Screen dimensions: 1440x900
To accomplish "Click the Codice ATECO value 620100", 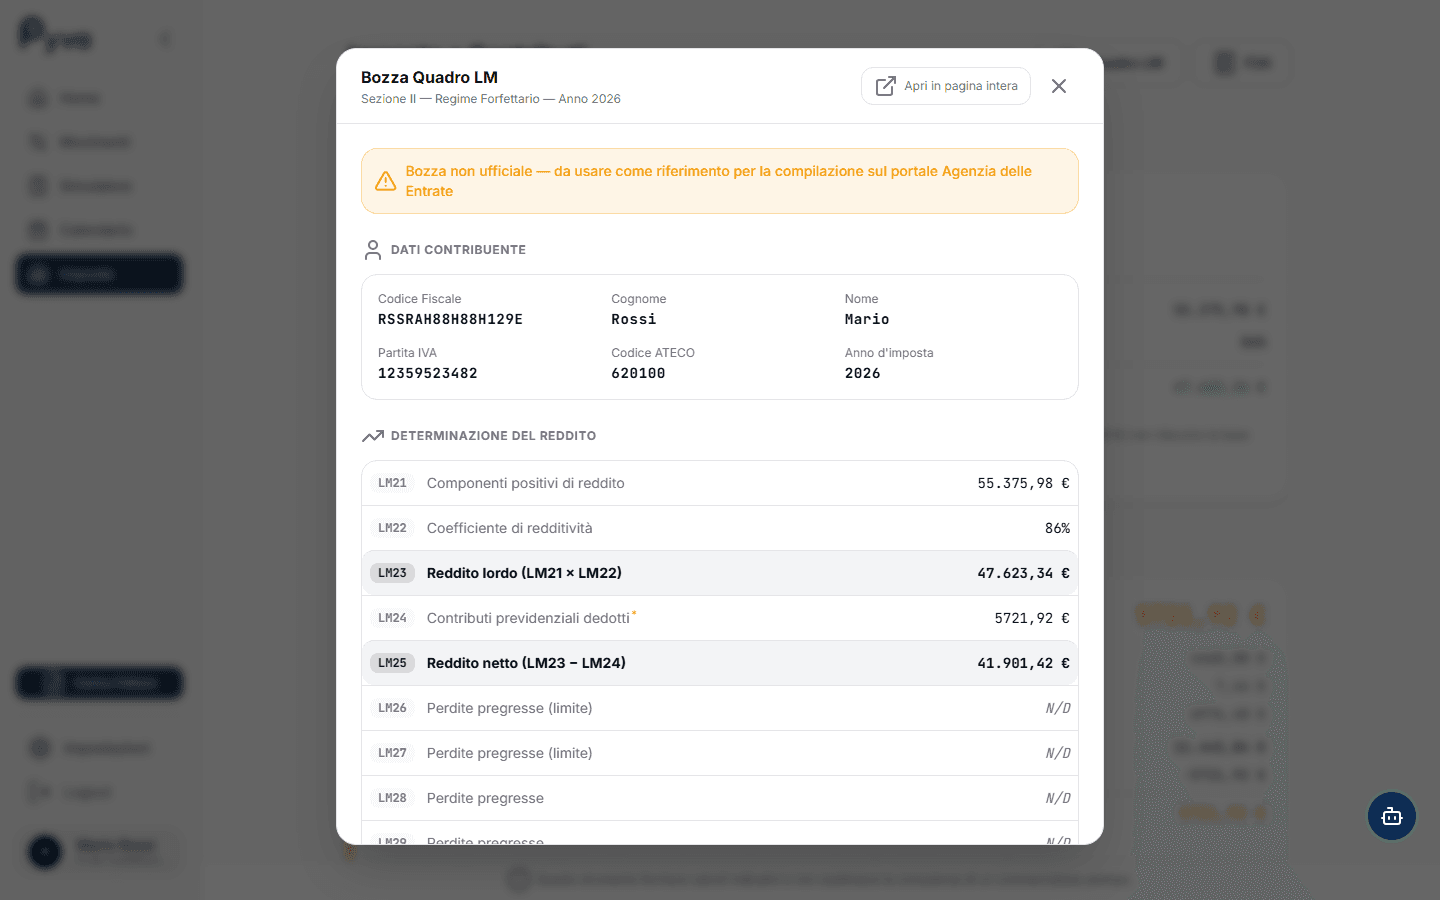I will pyautogui.click(x=638, y=373).
